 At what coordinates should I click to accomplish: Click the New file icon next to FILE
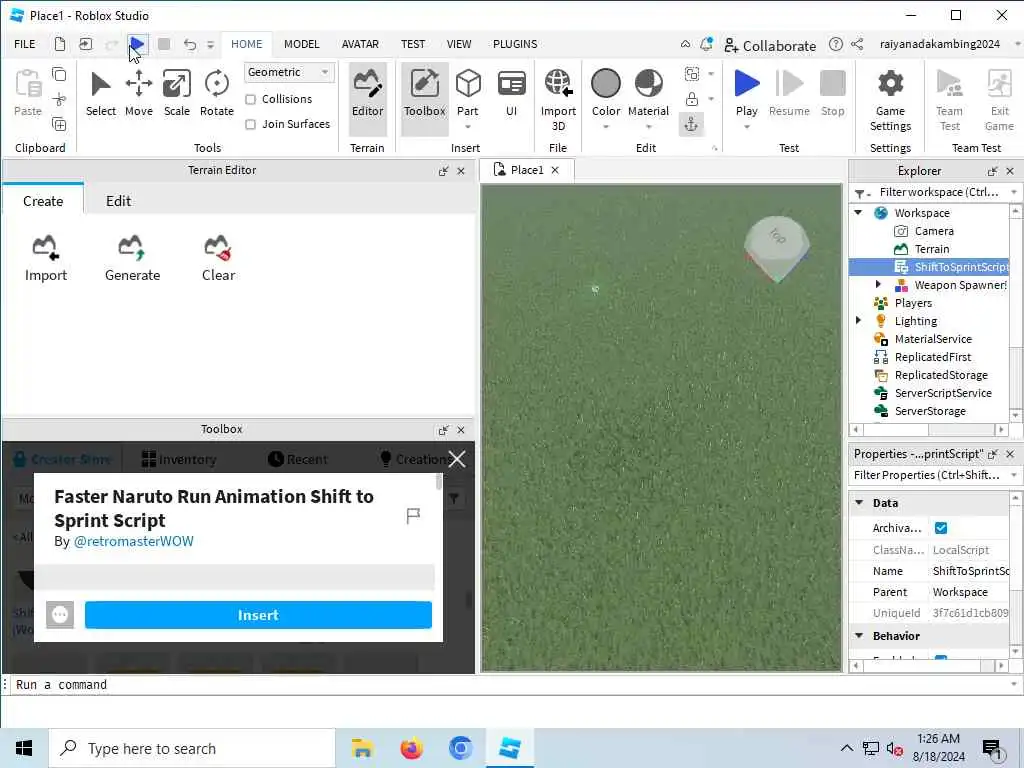coord(59,44)
